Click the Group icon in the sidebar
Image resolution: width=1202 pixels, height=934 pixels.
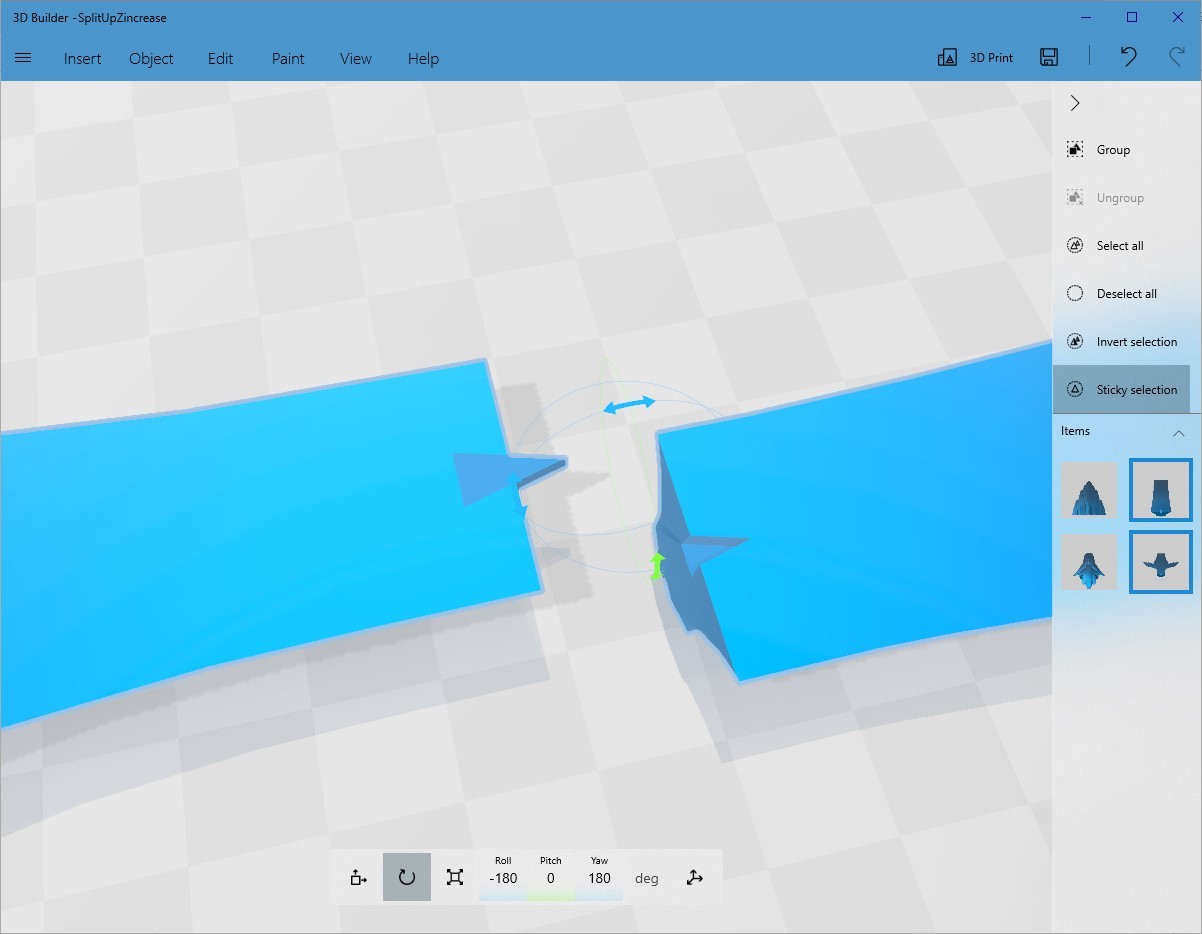1074,149
